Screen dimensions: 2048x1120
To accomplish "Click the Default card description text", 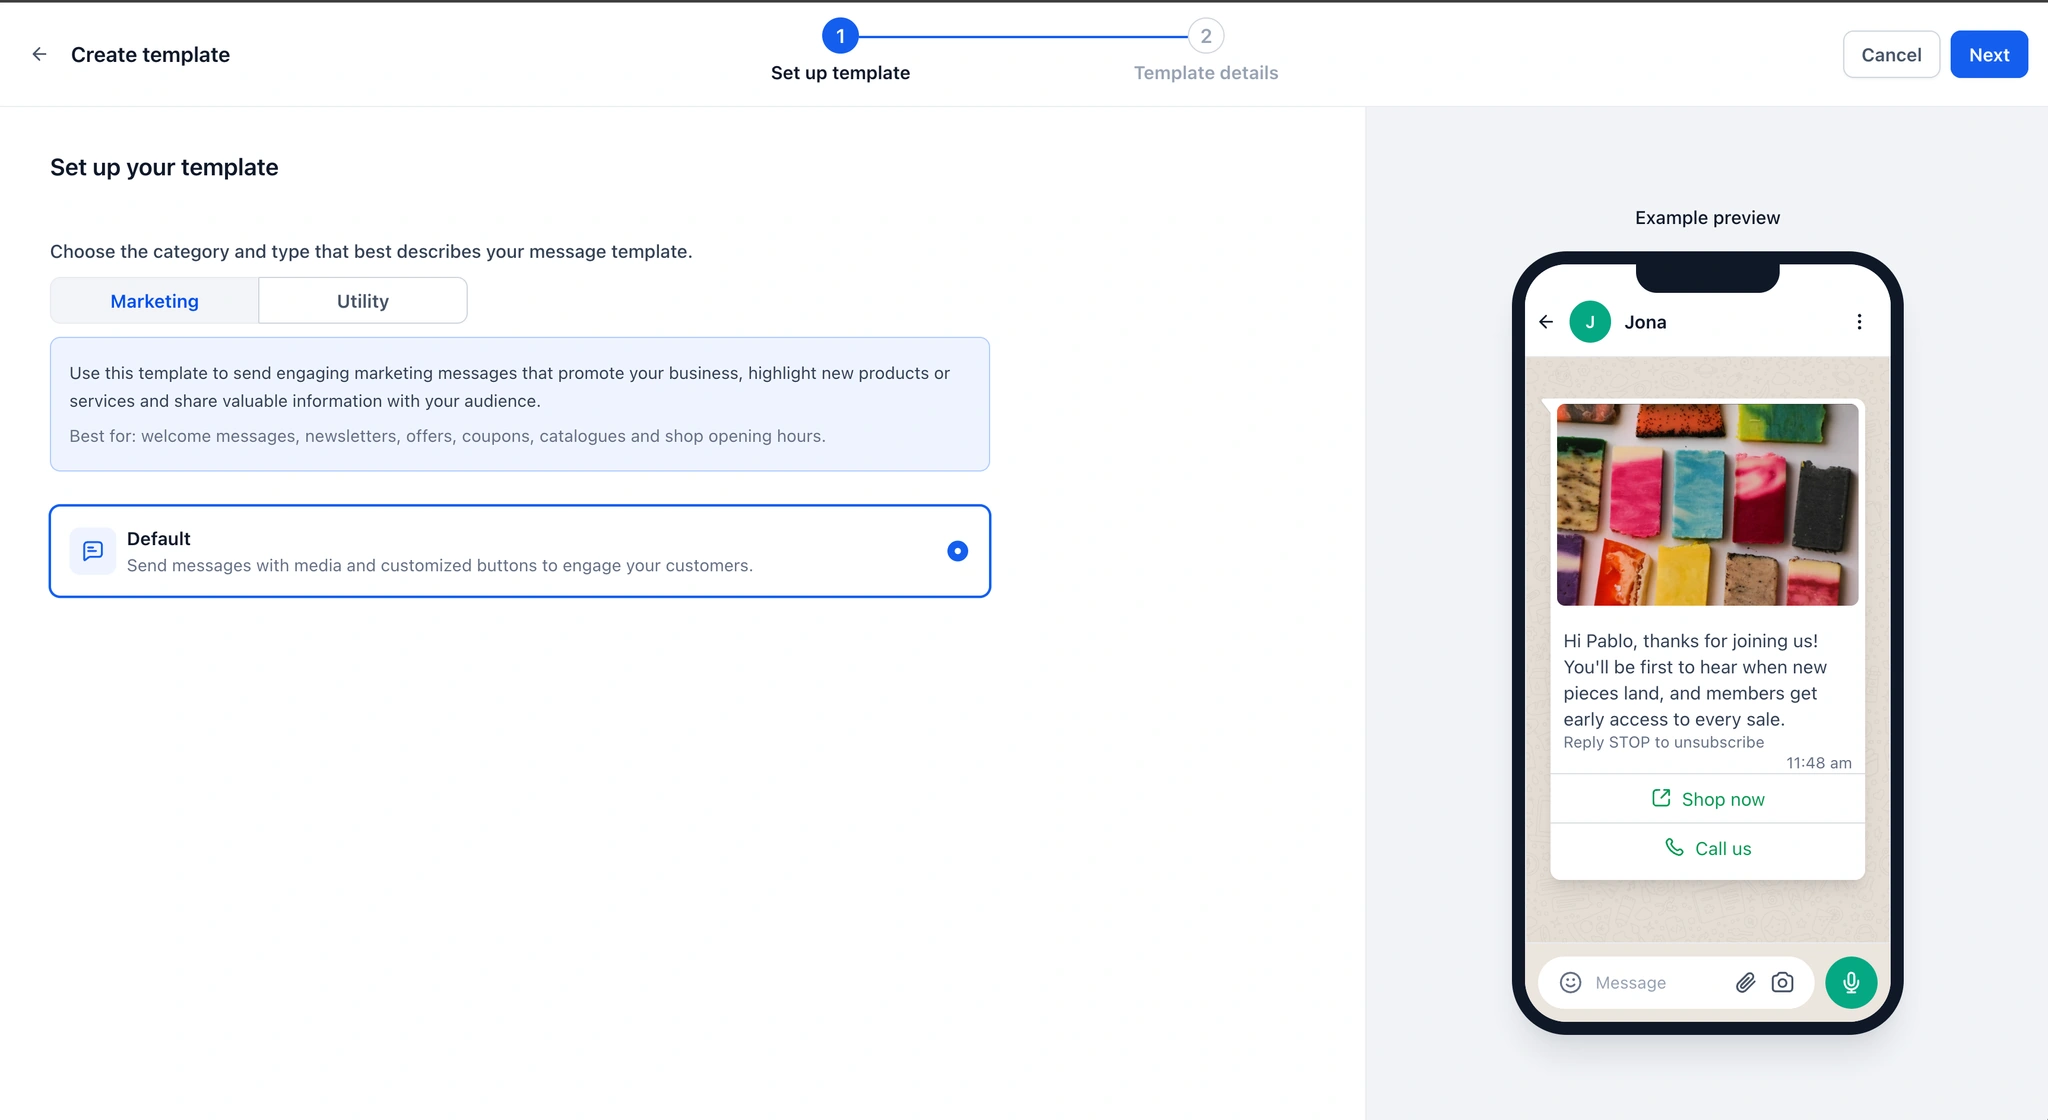I will tap(439, 565).
